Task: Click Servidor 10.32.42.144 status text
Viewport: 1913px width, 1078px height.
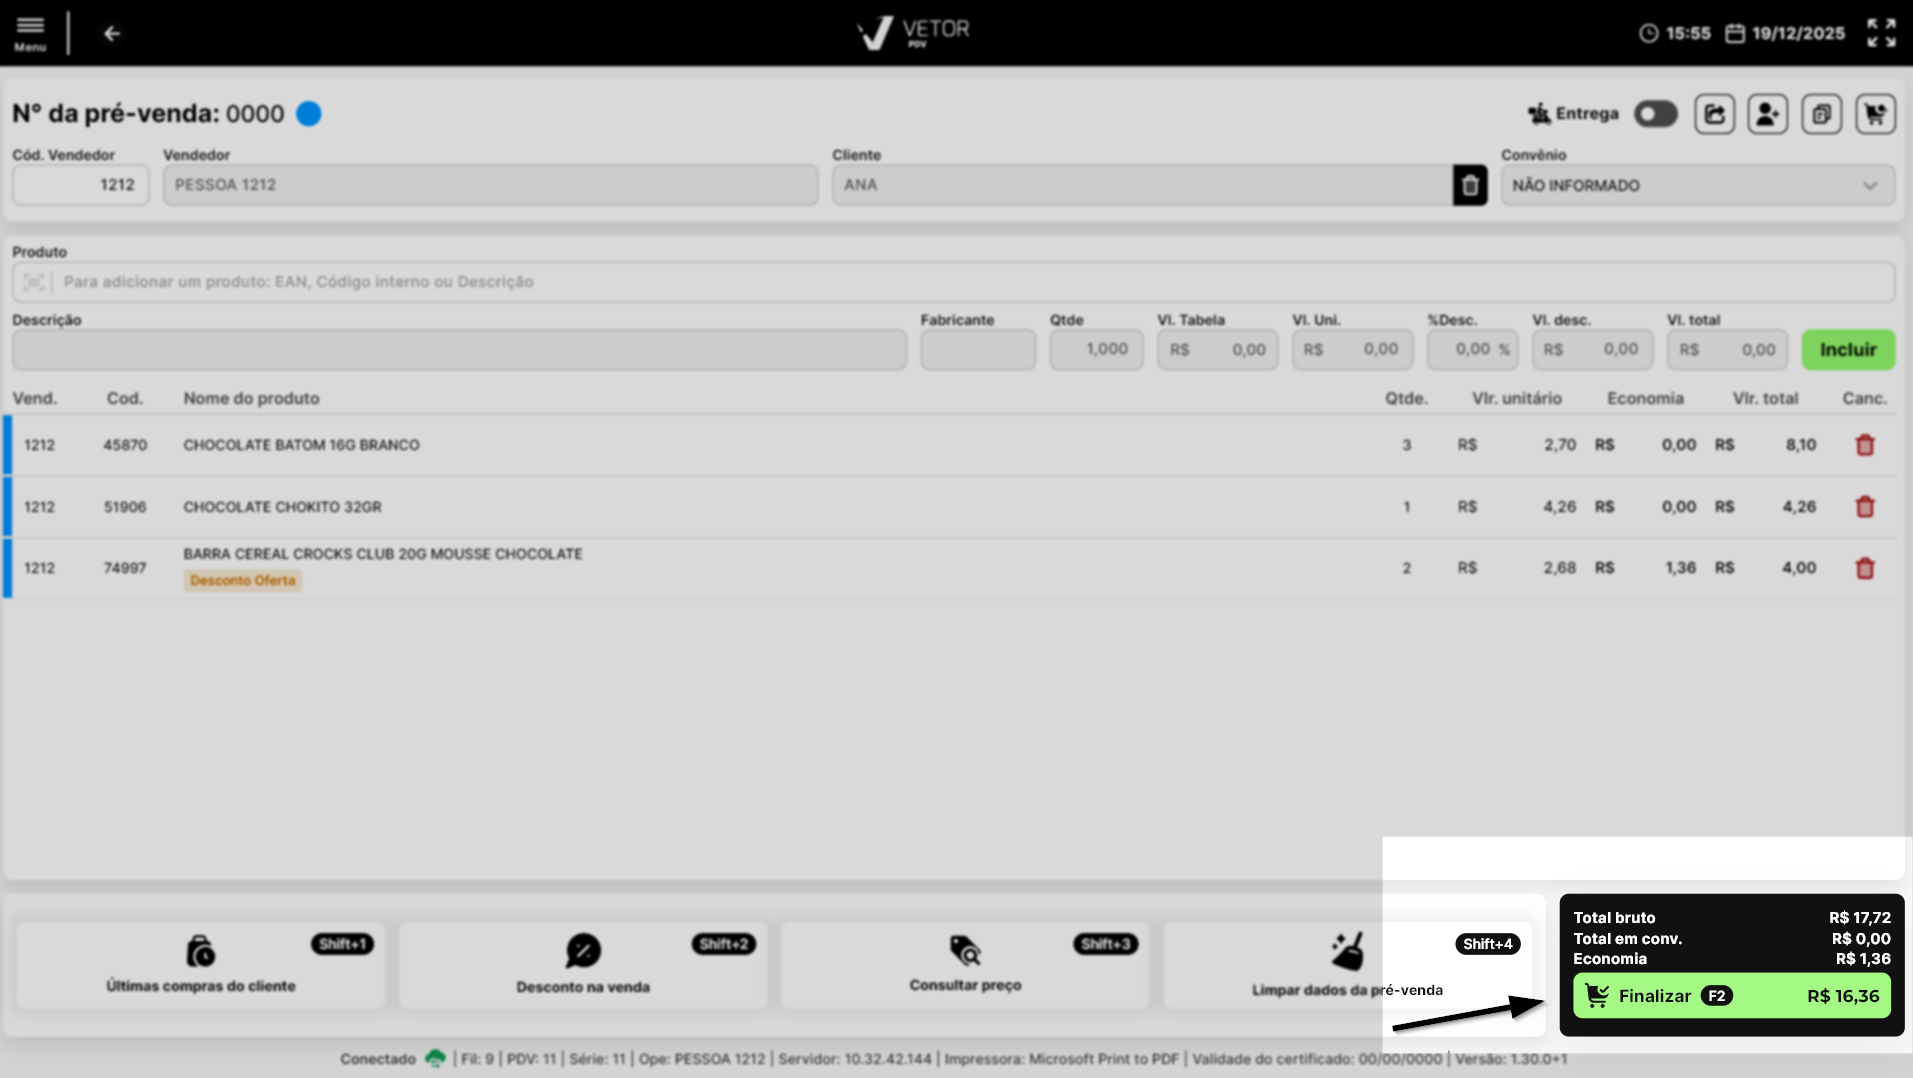Action: point(855,1059)
